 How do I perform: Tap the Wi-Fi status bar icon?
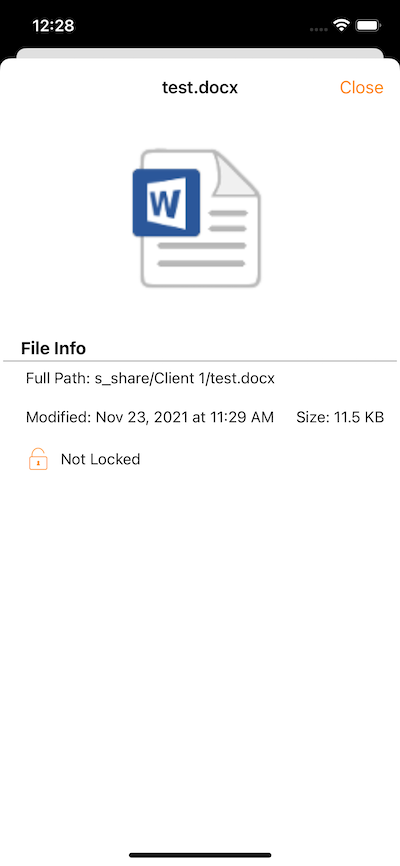(x=341, y=25)
